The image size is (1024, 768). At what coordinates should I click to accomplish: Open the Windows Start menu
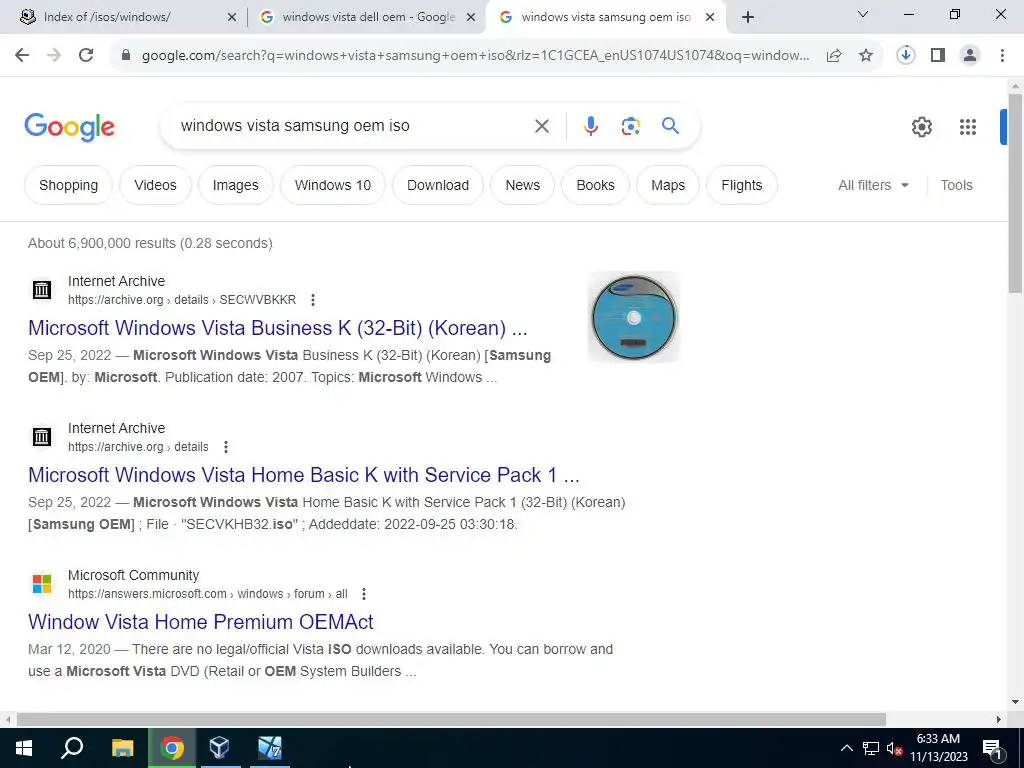[x=24, y=748]
